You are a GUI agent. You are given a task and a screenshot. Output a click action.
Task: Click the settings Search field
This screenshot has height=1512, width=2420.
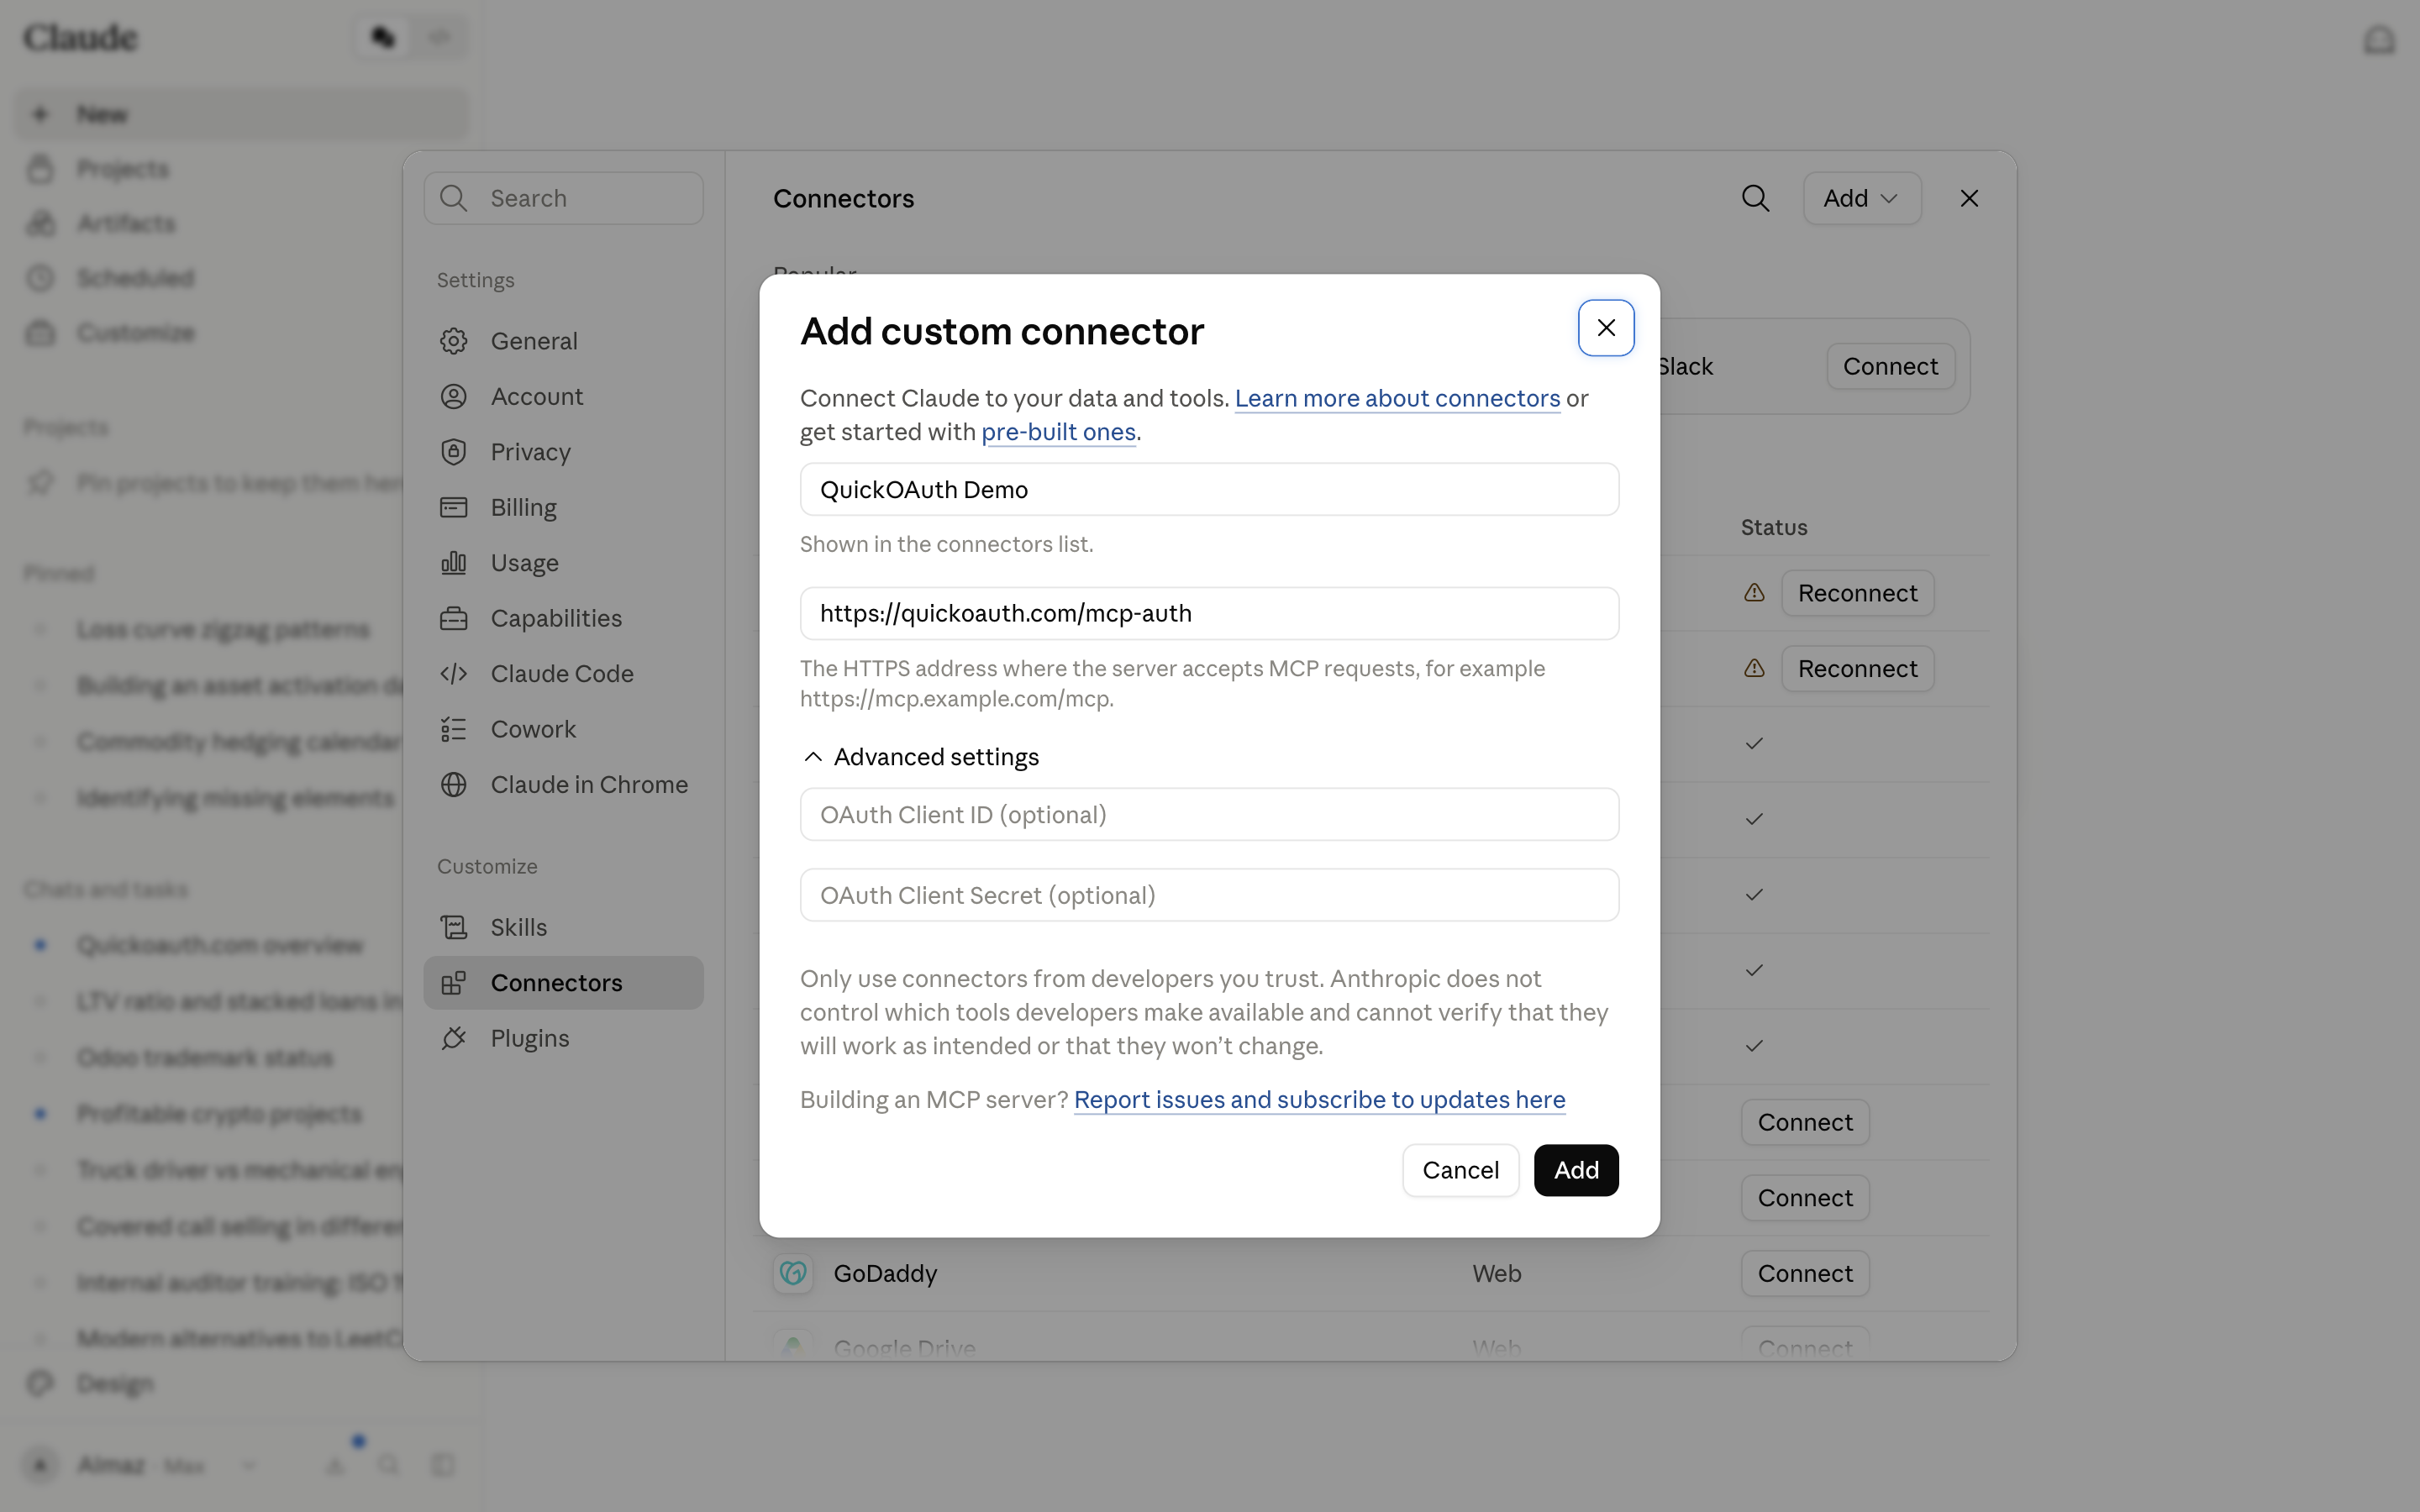563,198
